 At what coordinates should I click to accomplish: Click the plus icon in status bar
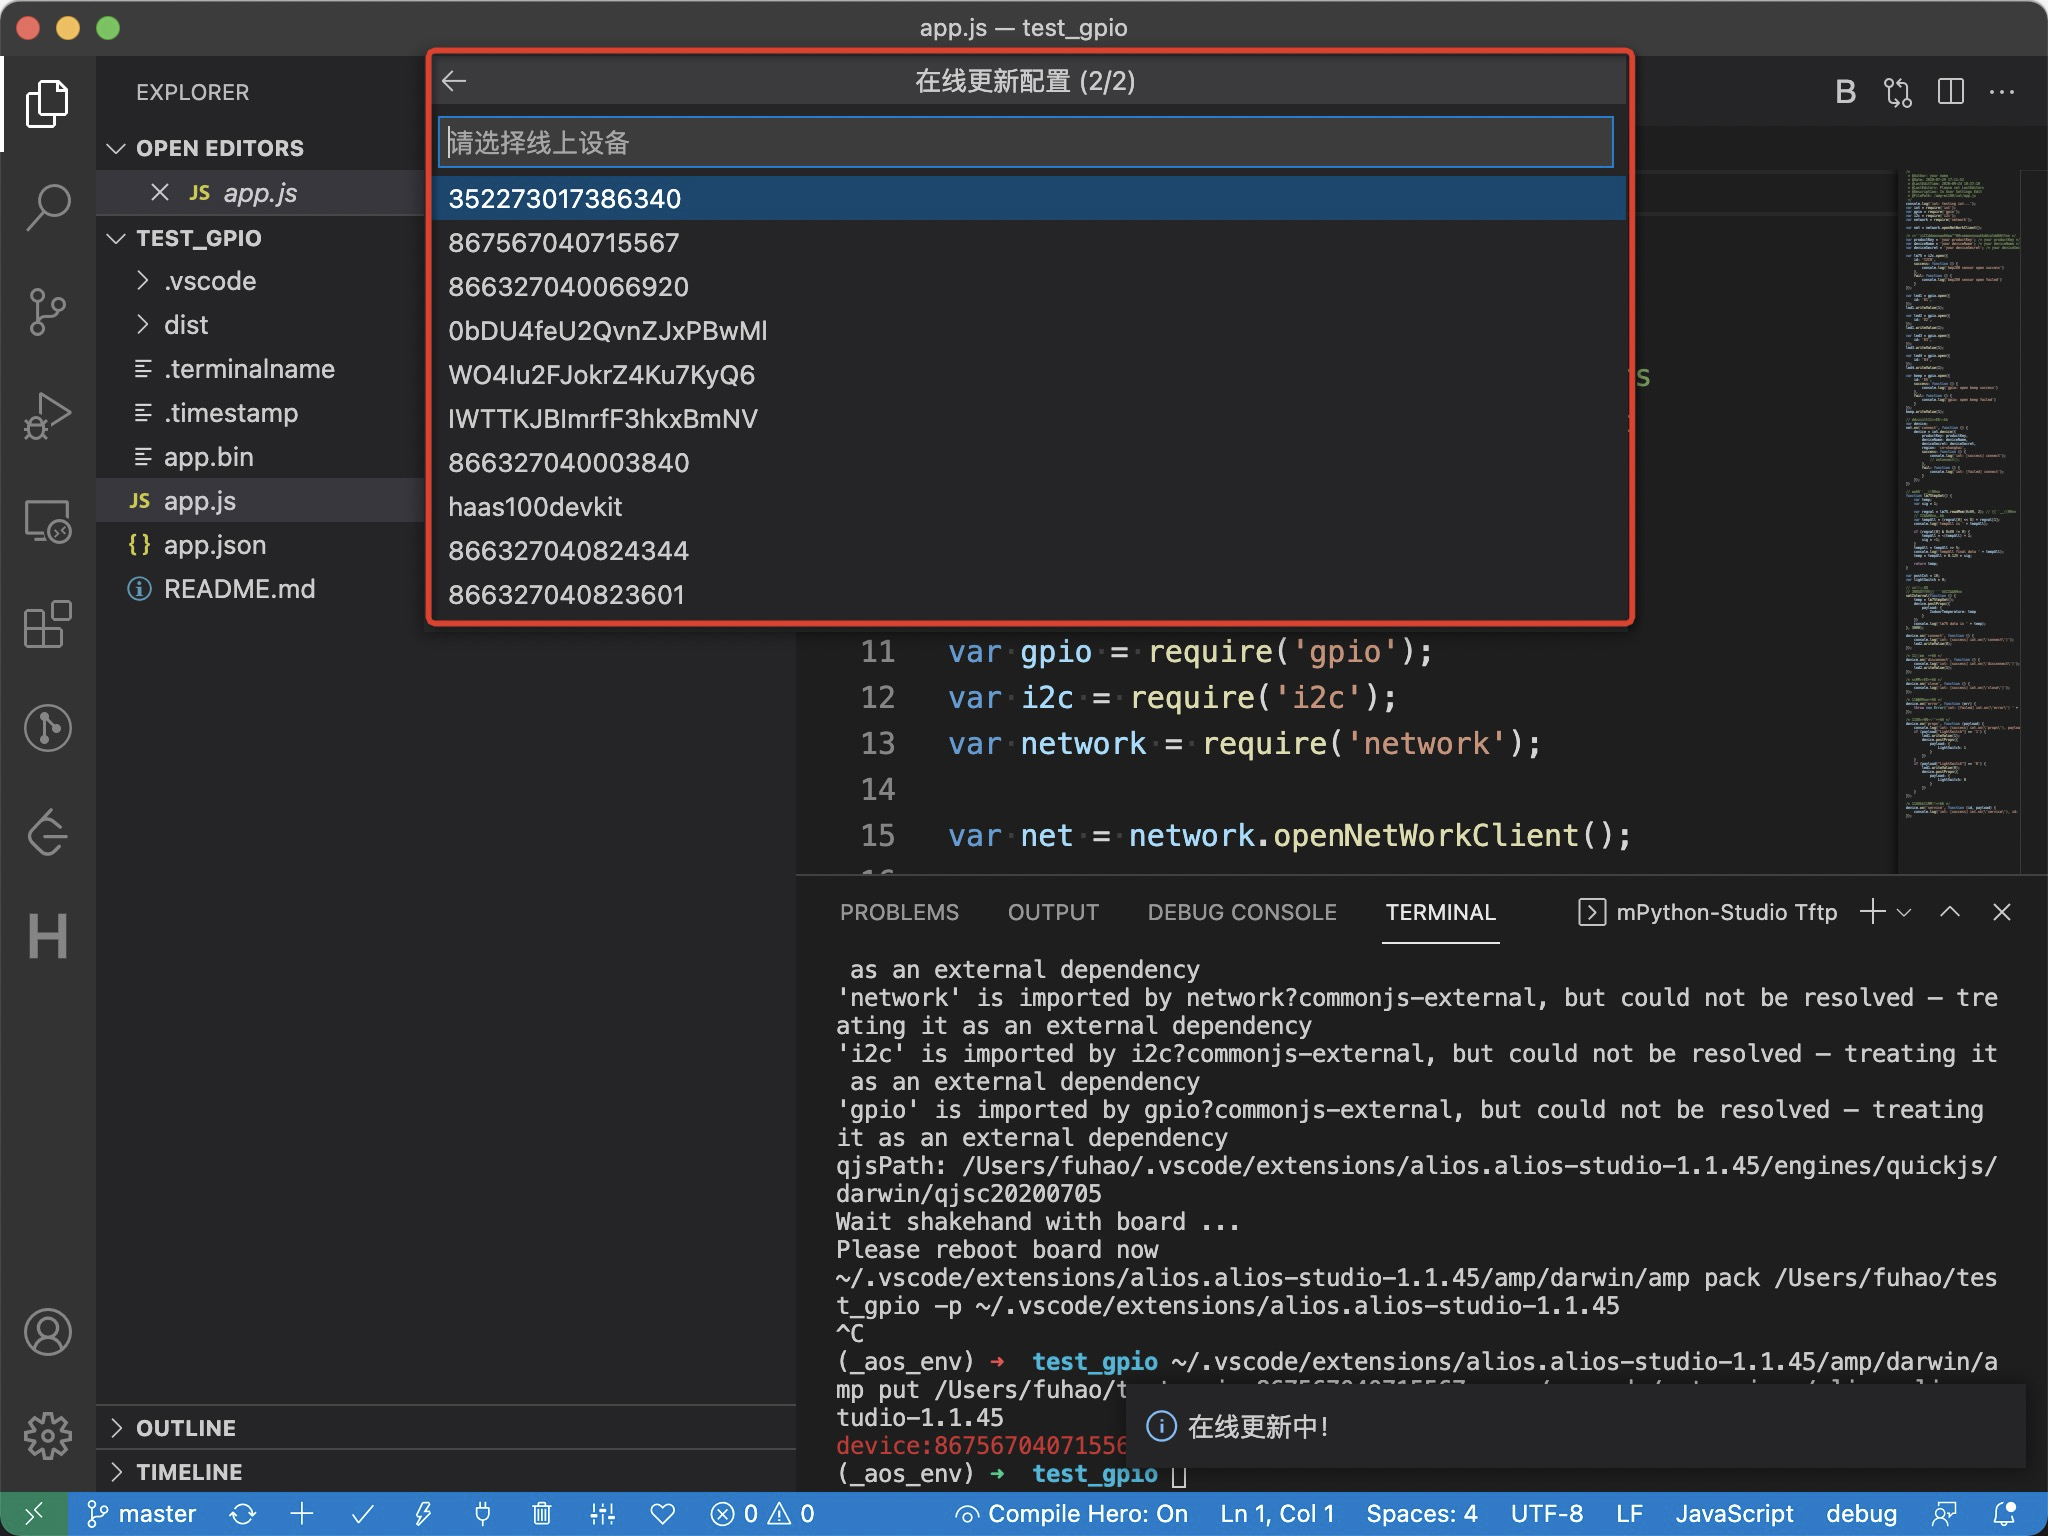[302, 1514]
